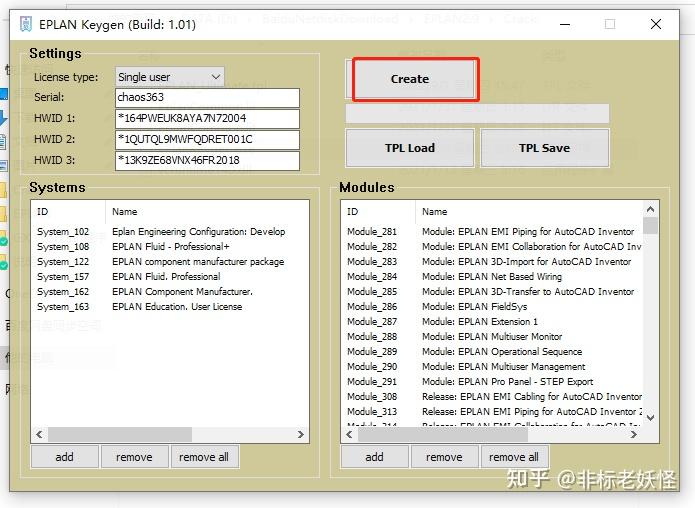Select Module_308 EMI Cabling release row
Viewport: 695px width, 508px height.
pyautogui.click(x=492, y=397)
